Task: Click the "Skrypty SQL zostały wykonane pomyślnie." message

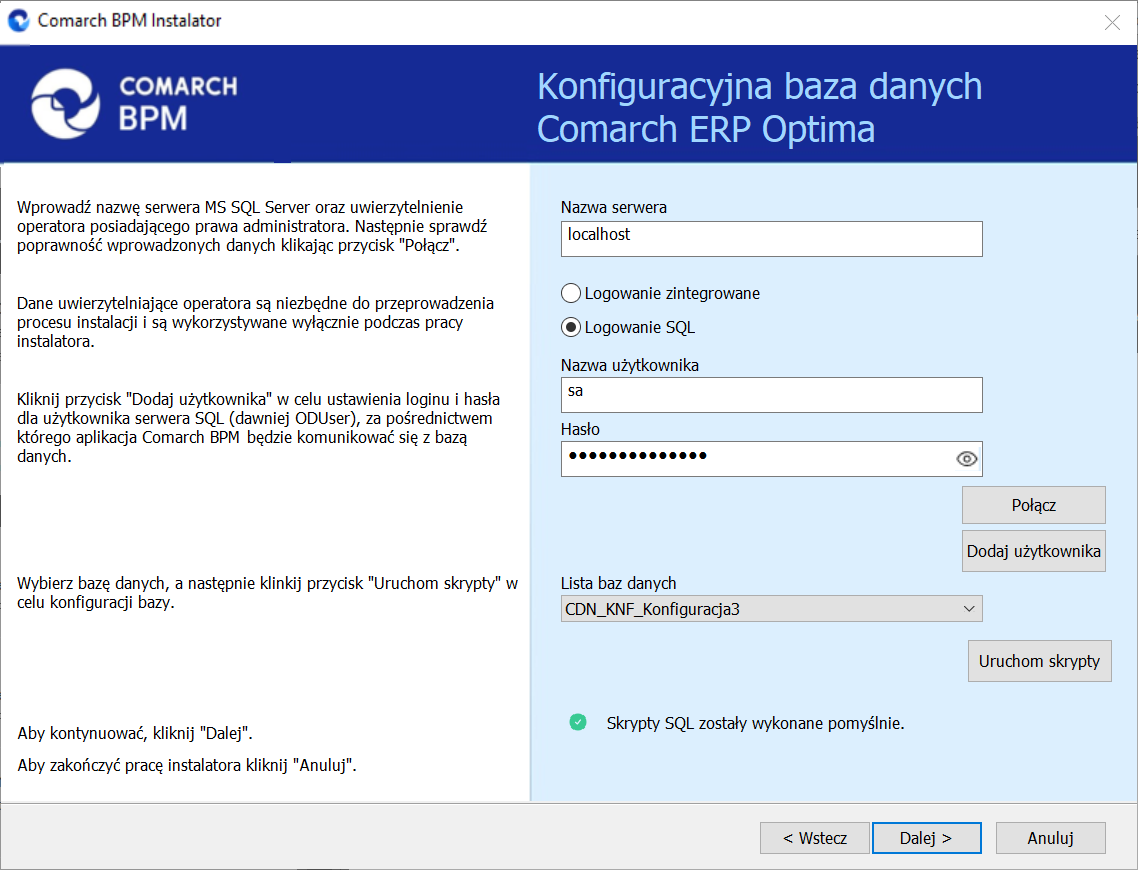Action: click(756, 723)
